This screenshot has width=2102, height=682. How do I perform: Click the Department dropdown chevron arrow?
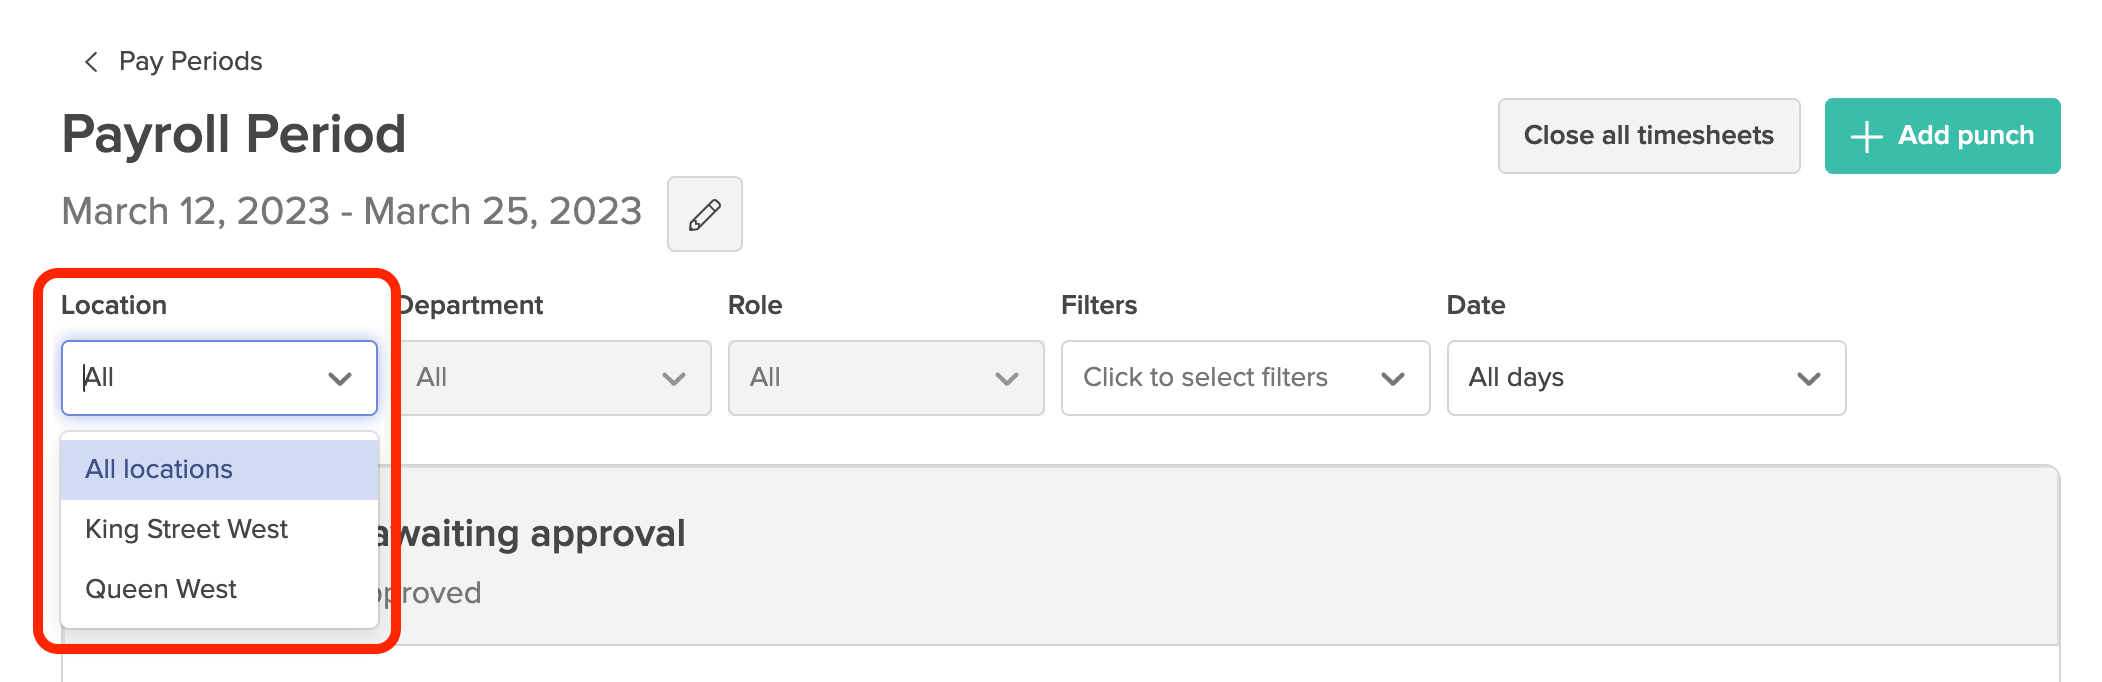point(674,379)
